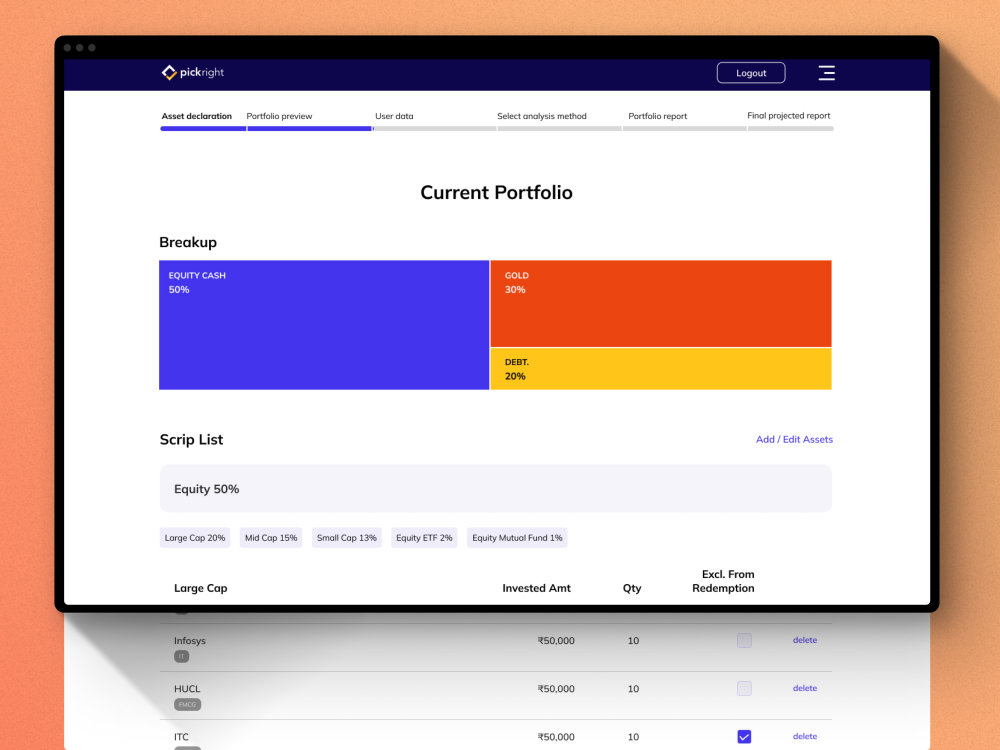Go to User data step
The width and height of the screenshot is (1000, 750).
pyautogui.click(x=394, y=116)
